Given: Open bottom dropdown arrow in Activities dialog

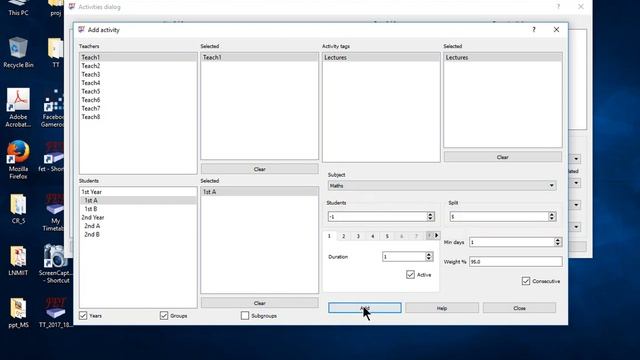Looking at the screenshot, I should (576, 227).
